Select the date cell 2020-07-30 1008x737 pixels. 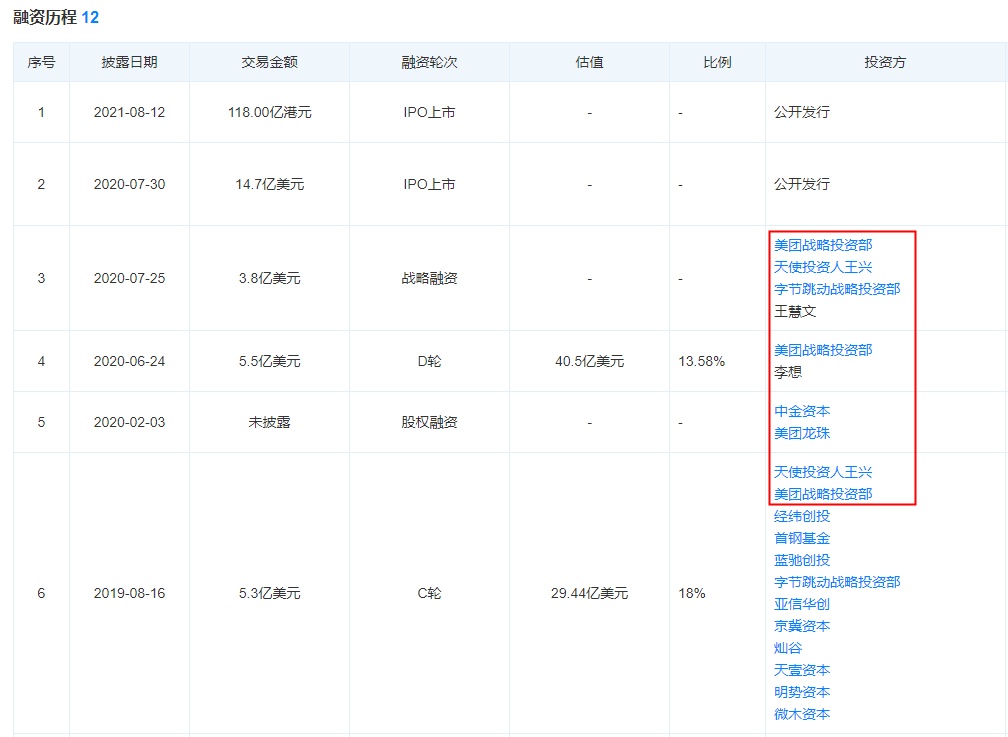(129, 184)
